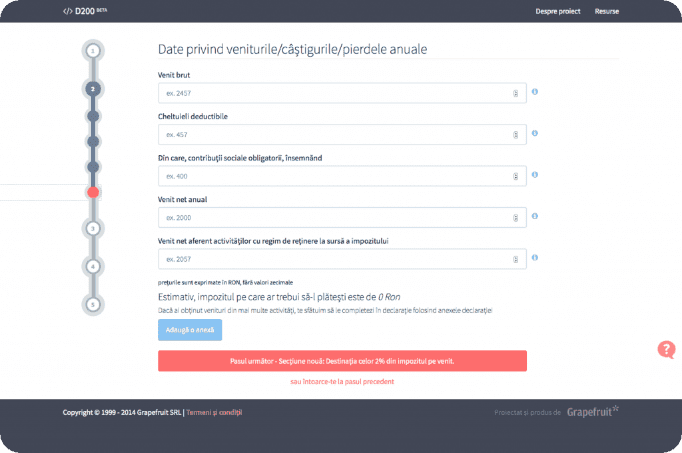The width and height of the screenshot is (682, 453).
Task: Open info icon for contribuții sociale obligatorii
Action: [x=535, y=174]
